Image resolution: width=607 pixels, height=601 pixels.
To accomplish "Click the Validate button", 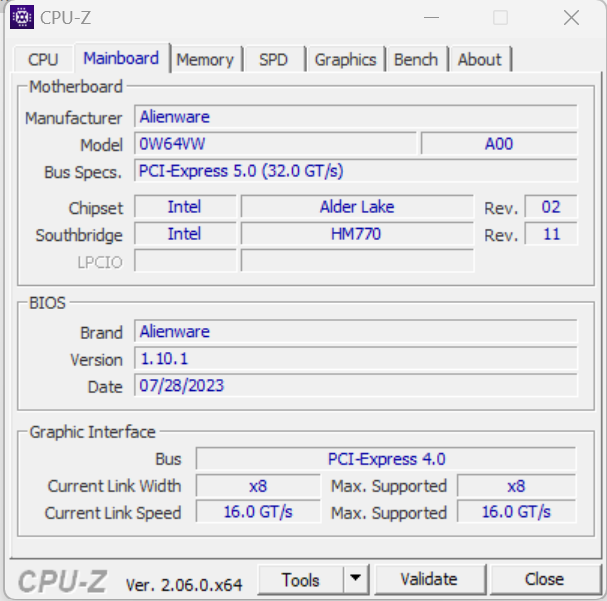I will [429, 579].
